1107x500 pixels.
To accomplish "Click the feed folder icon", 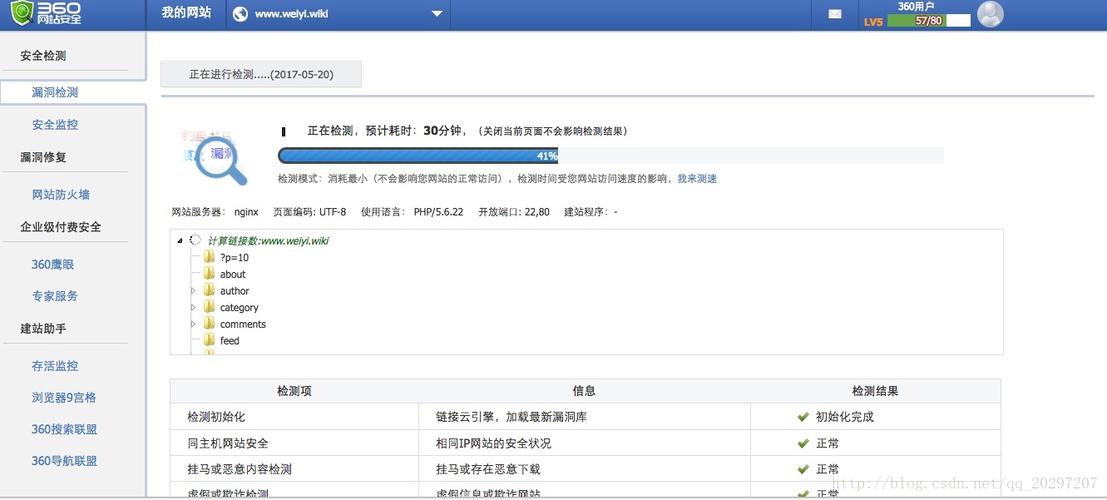I will pyautogui.click(x=209, y=340).
